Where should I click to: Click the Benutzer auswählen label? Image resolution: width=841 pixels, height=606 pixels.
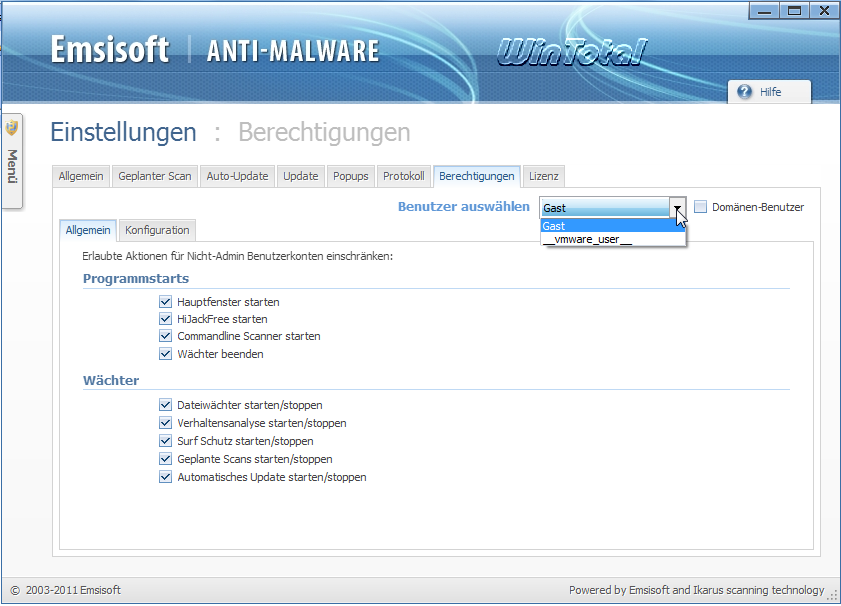click(x=463, y=207)
